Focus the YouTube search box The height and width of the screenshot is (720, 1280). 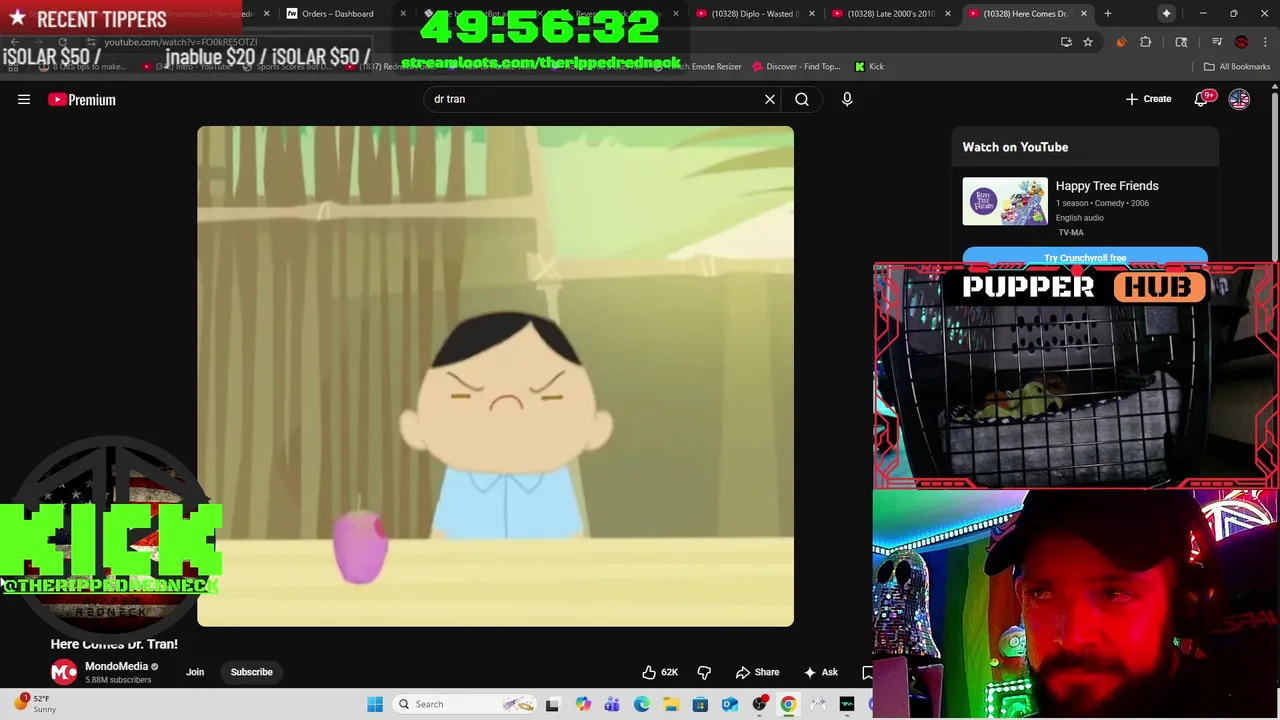593,99
